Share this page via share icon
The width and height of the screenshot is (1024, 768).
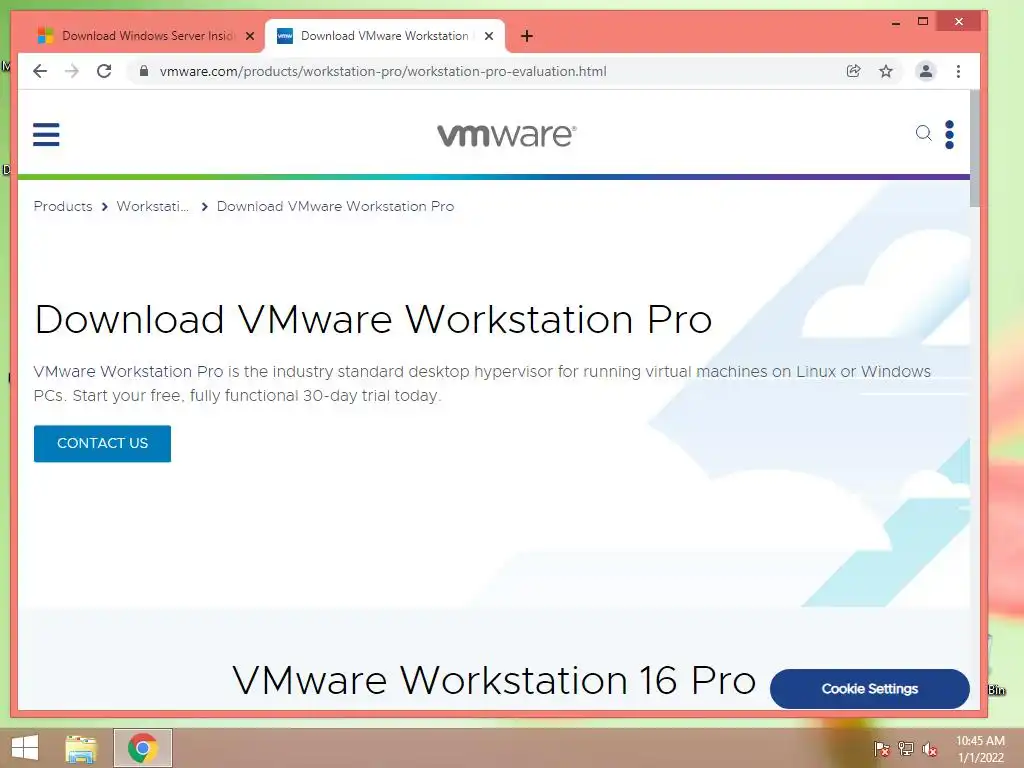tap(853, 71)
